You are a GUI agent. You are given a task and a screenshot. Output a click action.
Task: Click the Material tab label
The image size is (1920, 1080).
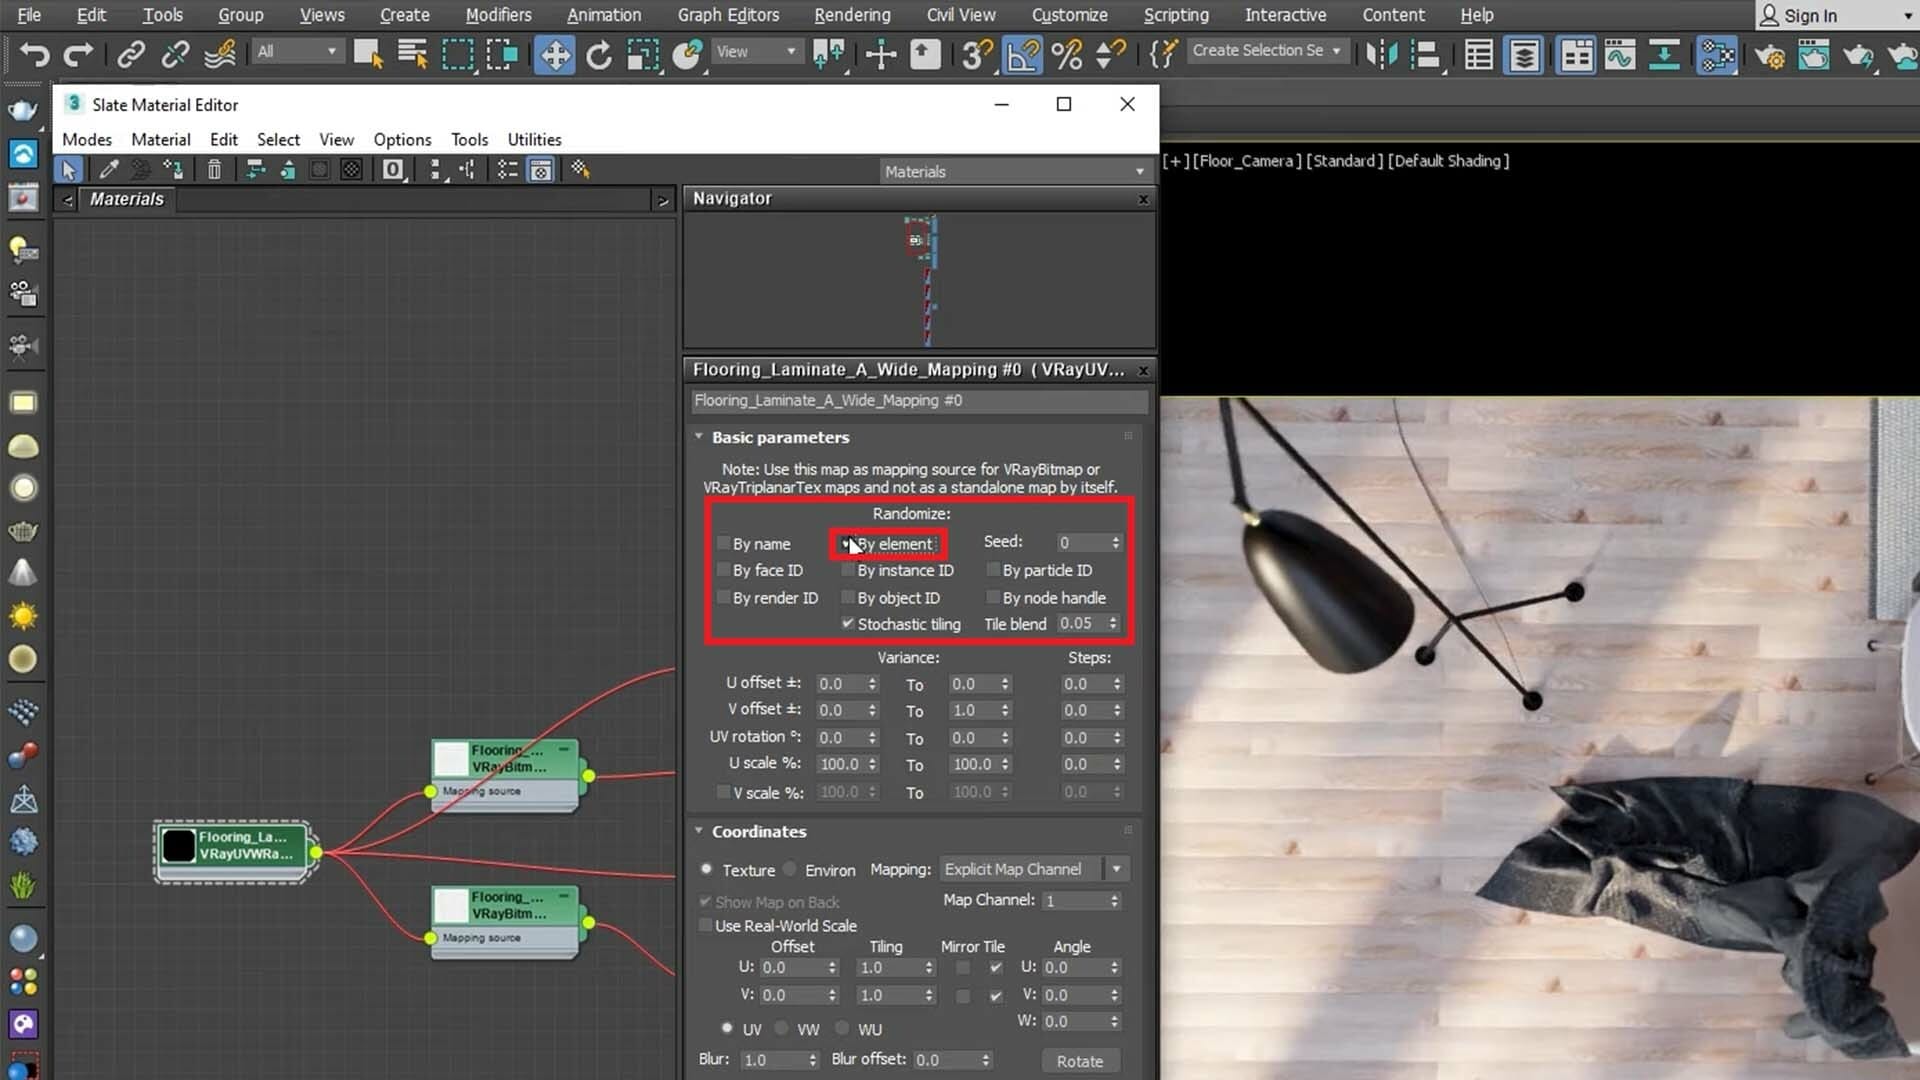[160, 138]
